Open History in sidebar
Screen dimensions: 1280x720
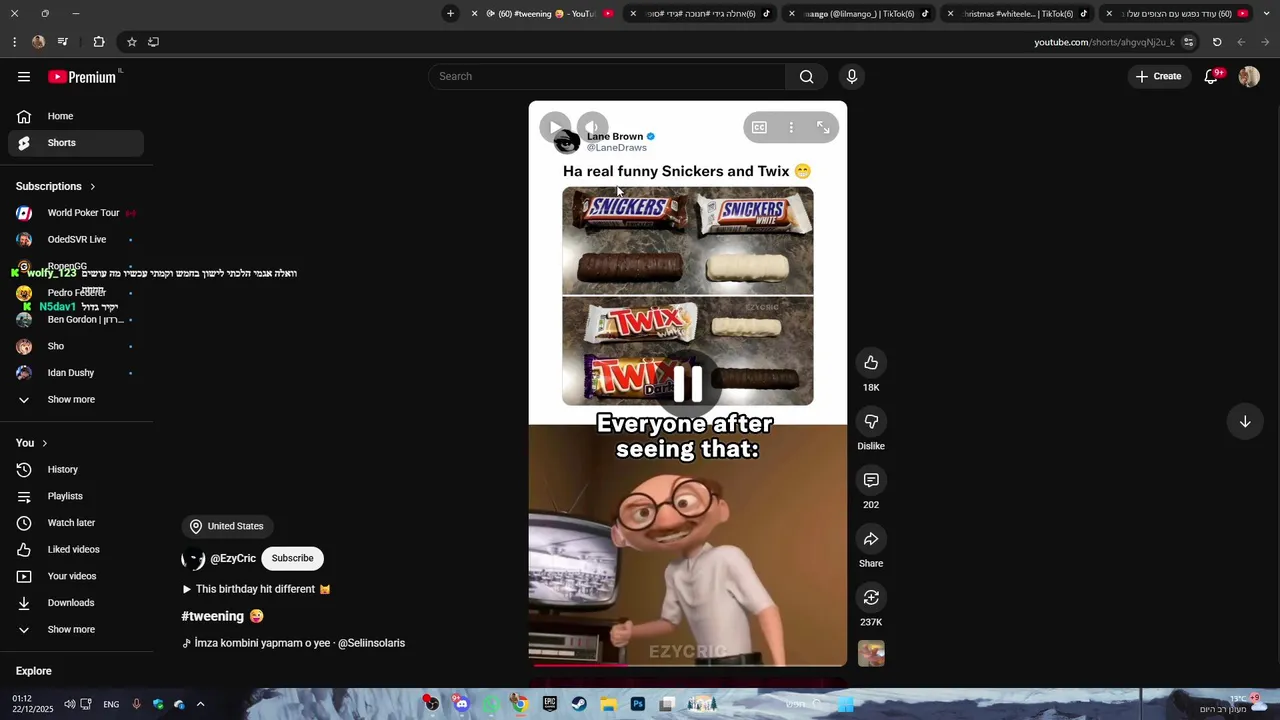click(76, 470)
